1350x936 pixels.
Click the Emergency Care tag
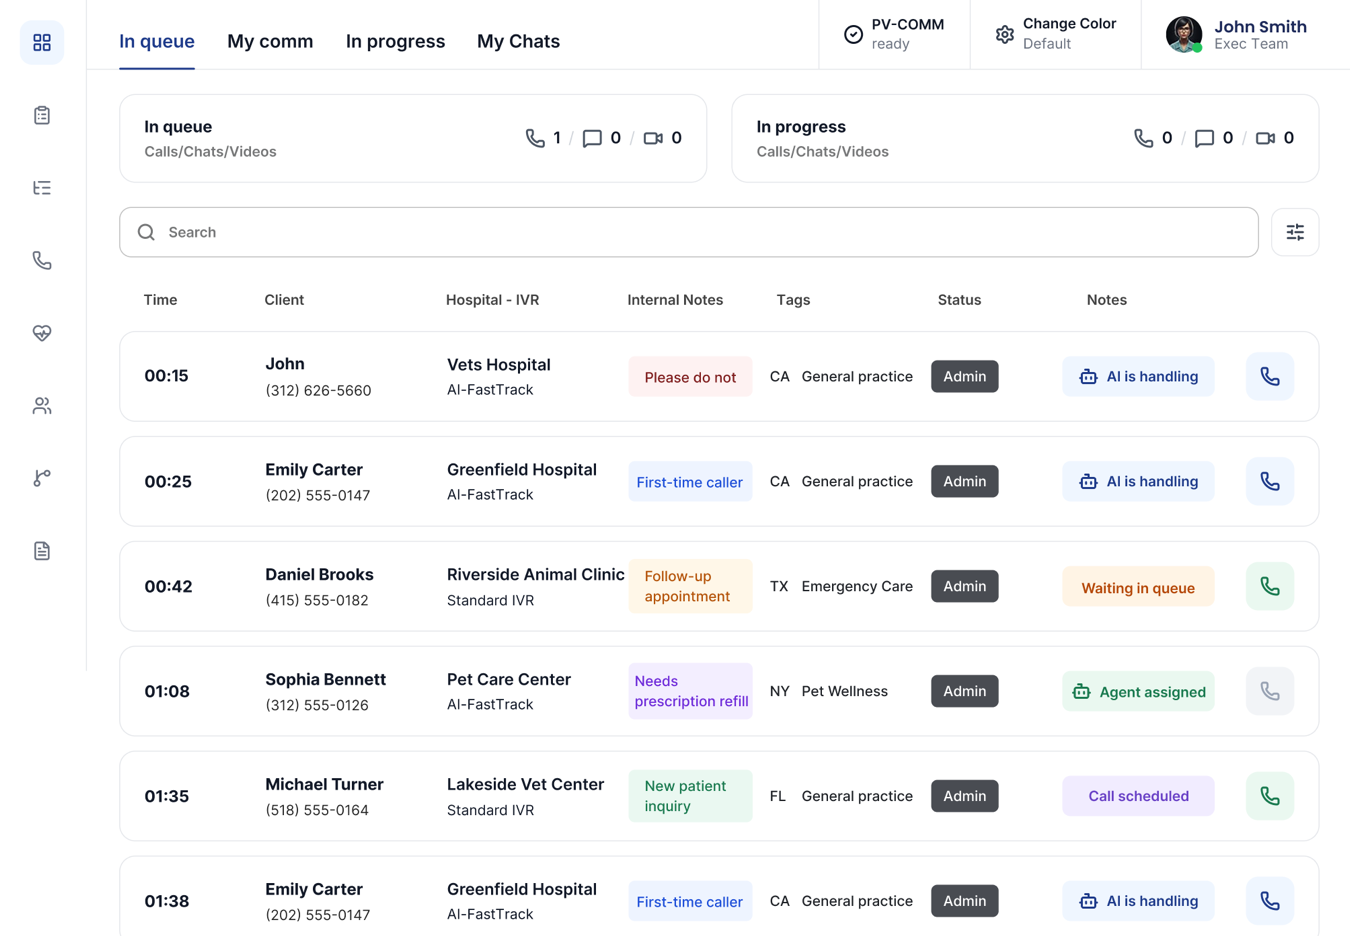857,586
